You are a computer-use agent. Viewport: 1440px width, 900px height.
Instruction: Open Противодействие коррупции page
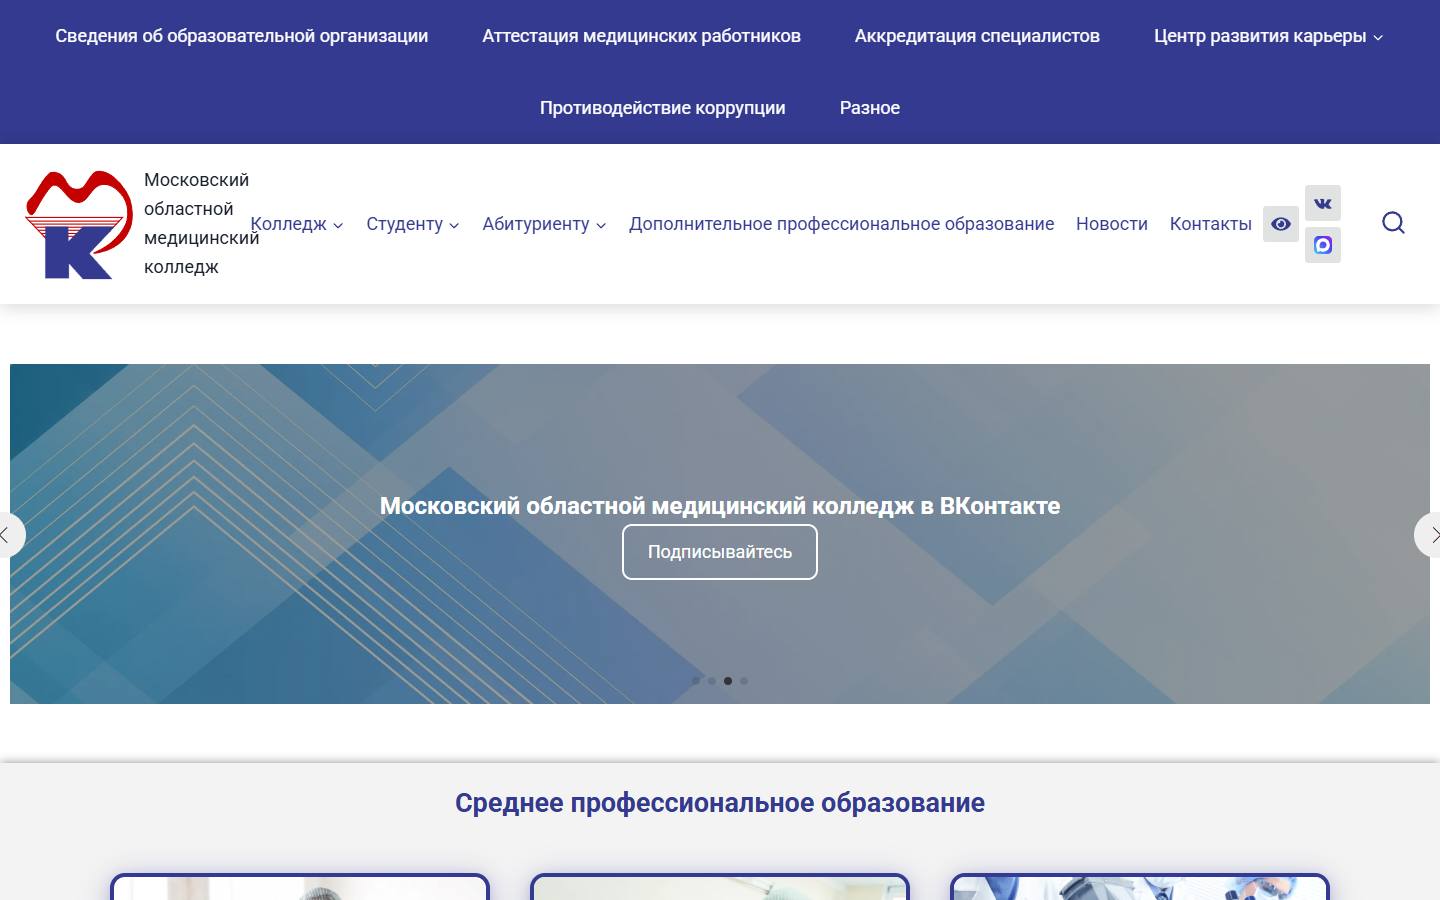point(663,108)
